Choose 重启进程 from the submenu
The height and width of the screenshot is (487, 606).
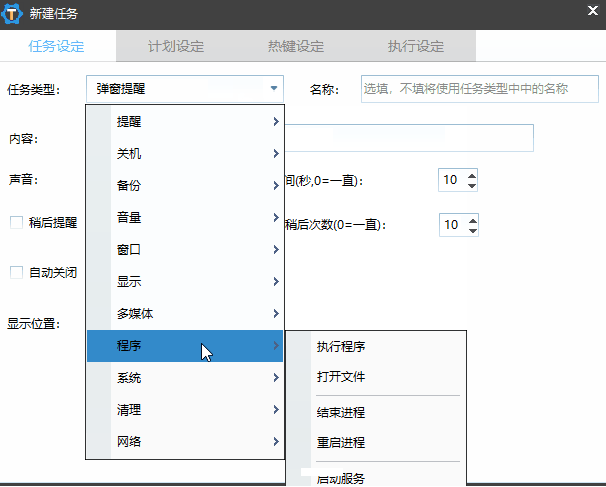coord(376,442)
